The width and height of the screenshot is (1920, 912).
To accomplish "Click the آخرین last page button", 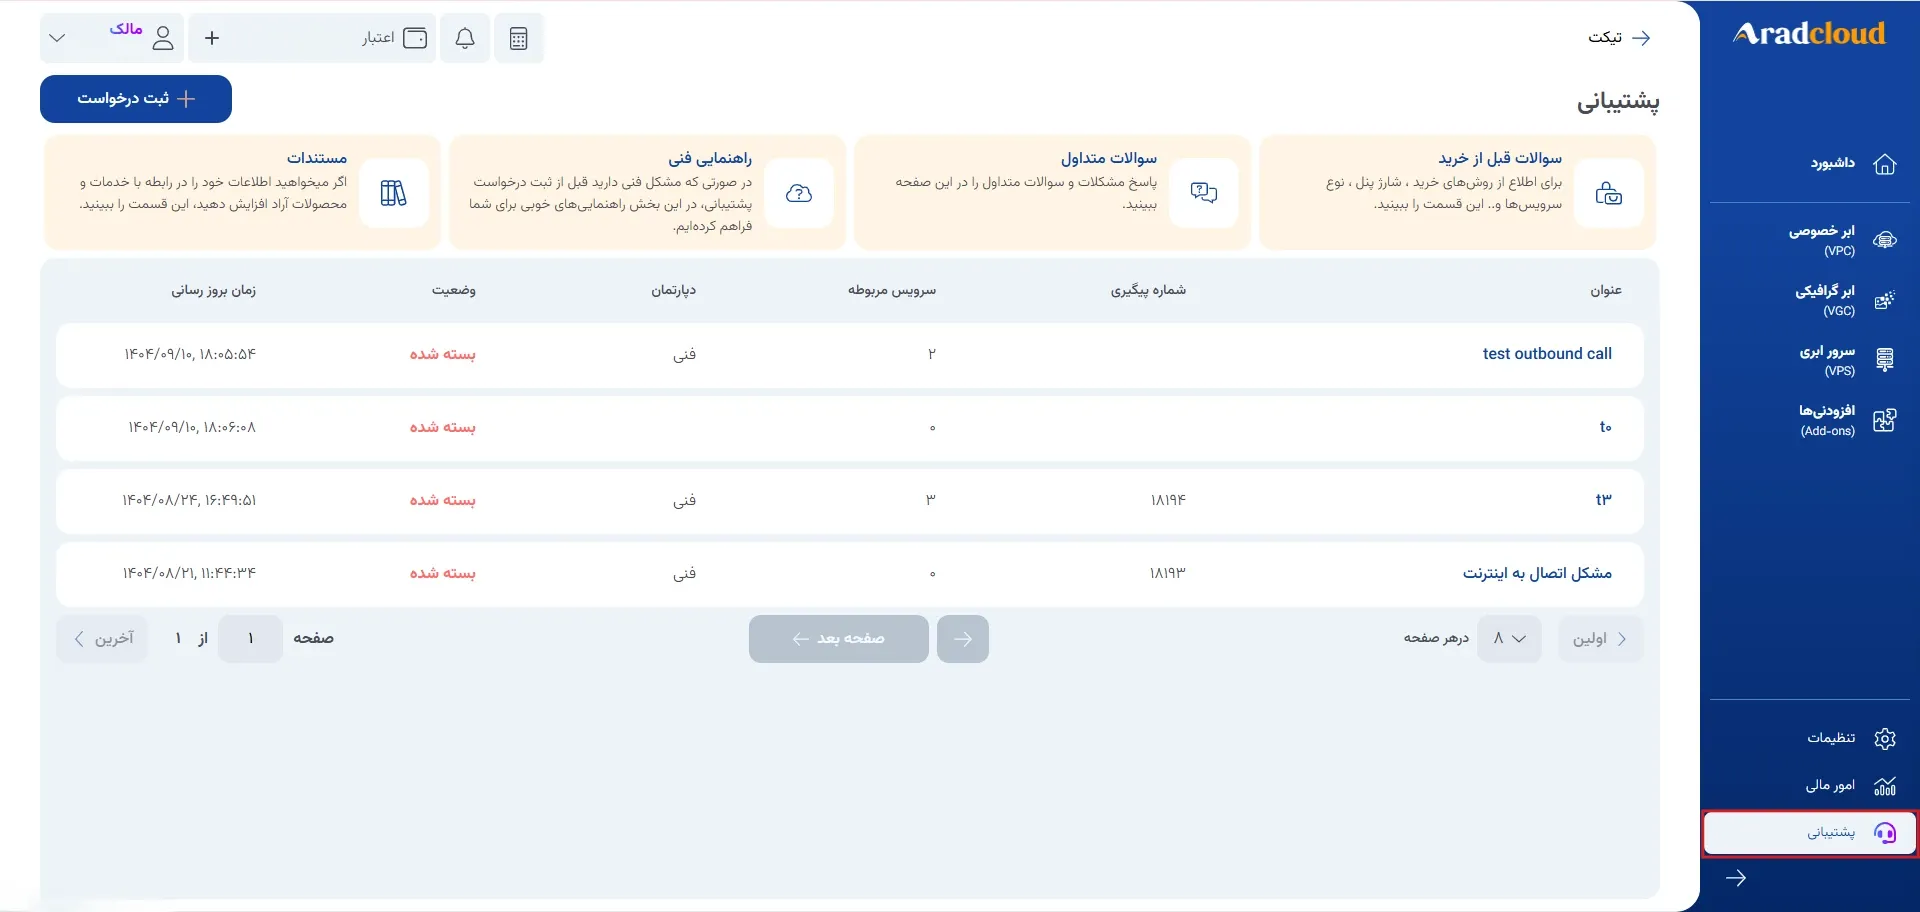I will 102,639.
